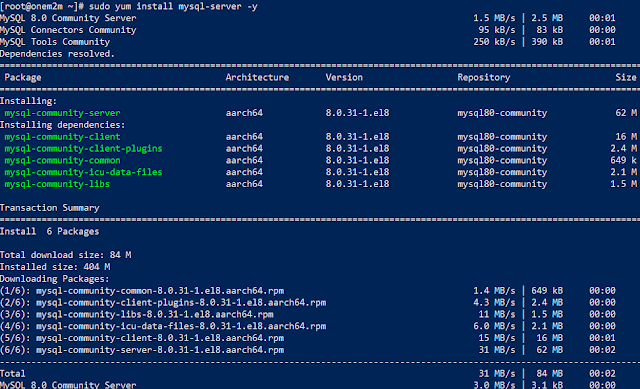Screen dimensions: 640x389
Task: Select the green 'mysql-community-common' package name
Action: click(x=62, y=160)
